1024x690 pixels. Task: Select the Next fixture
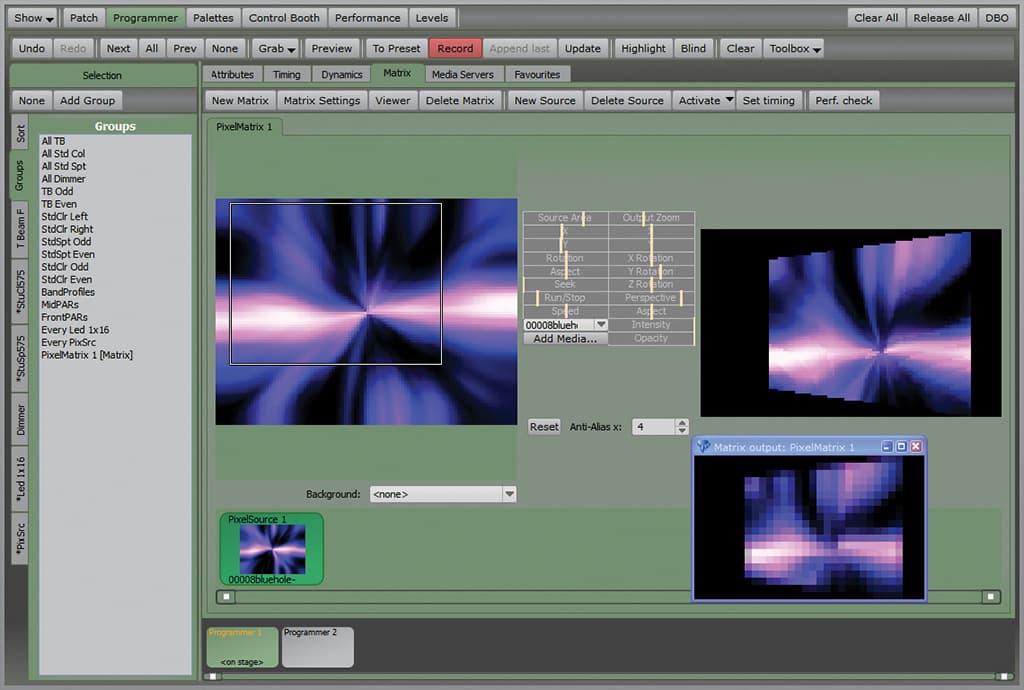(x=118, y=48)
